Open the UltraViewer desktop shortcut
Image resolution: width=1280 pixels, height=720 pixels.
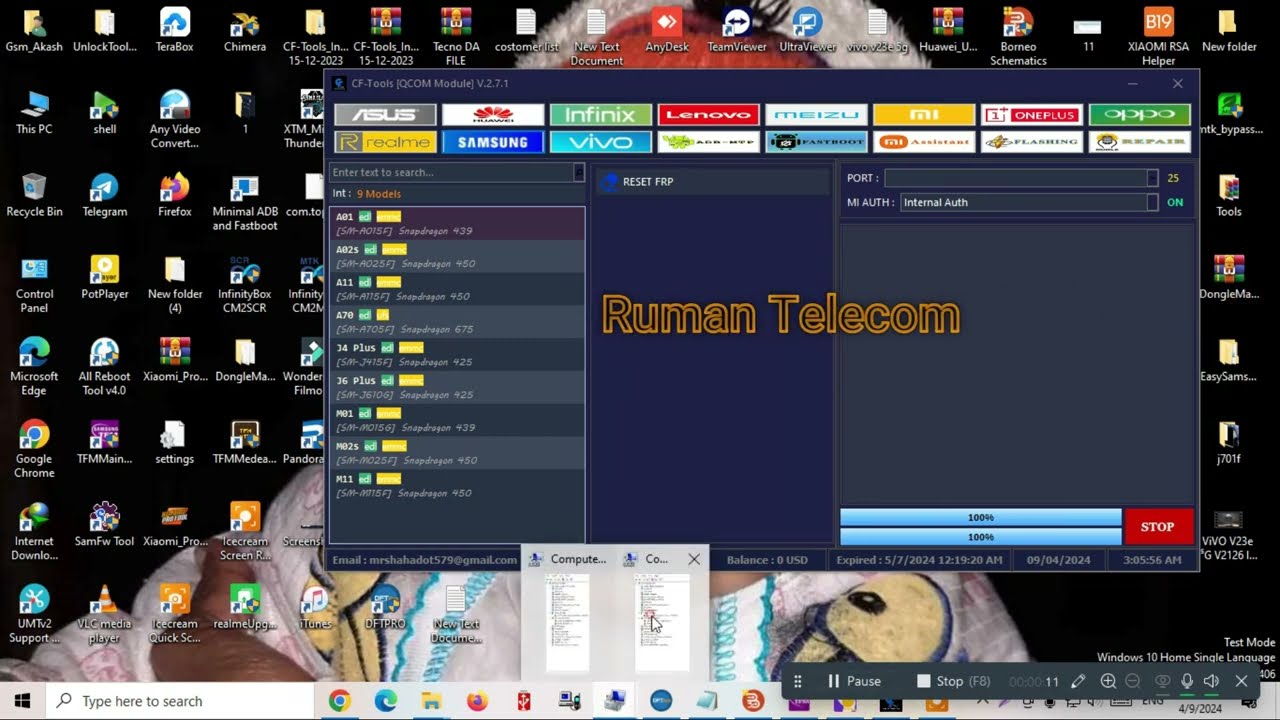tap(807, 29)
